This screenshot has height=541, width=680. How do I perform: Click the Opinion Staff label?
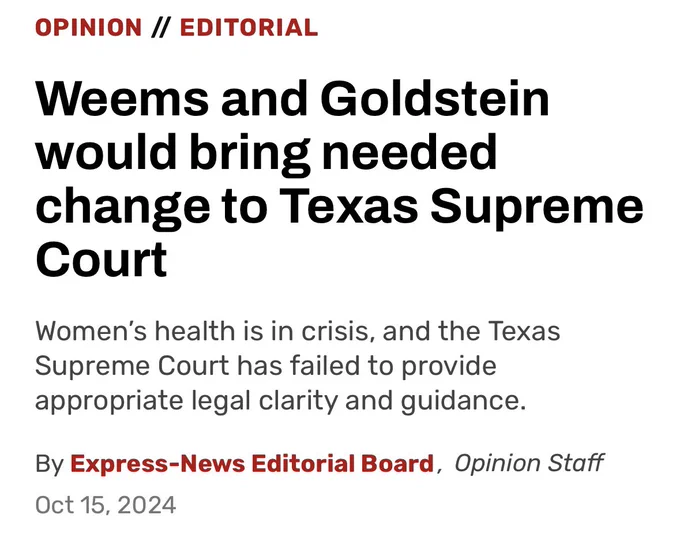pyautogui.click(x=529, y=463)
